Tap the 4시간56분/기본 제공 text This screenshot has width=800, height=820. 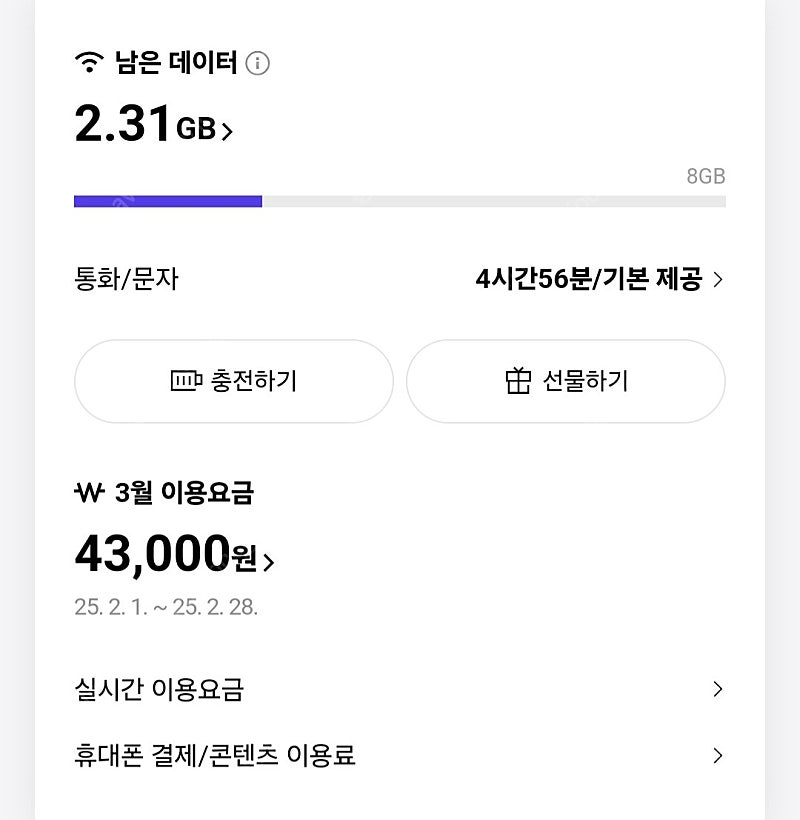589,279
